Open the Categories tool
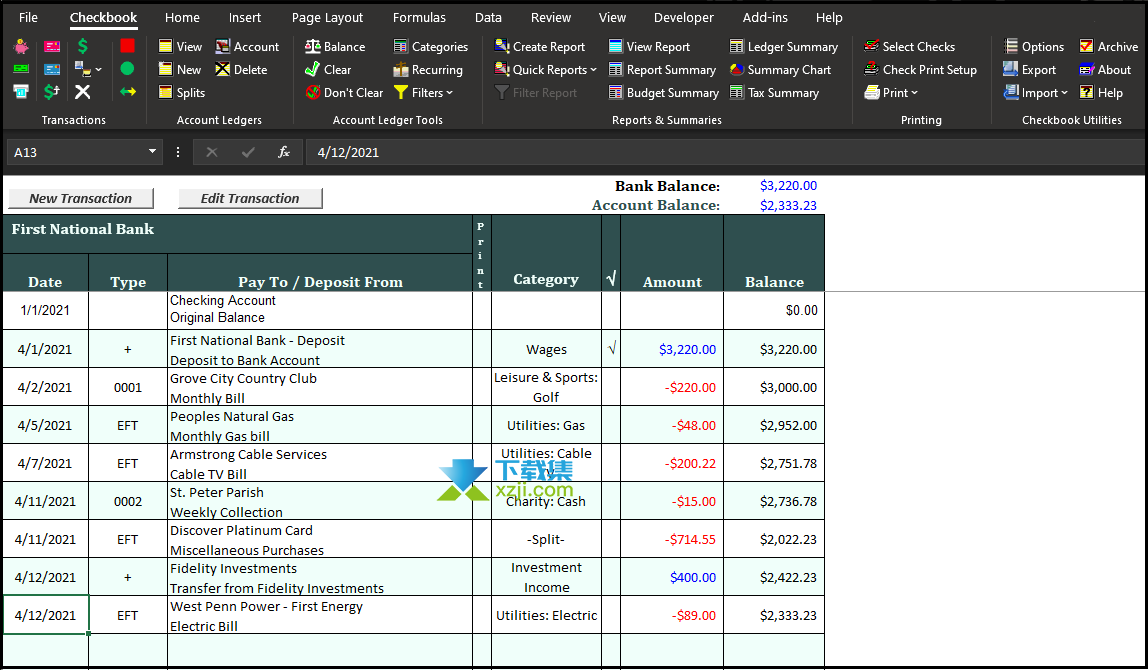1148x670 pixels. tap(430, 47)
